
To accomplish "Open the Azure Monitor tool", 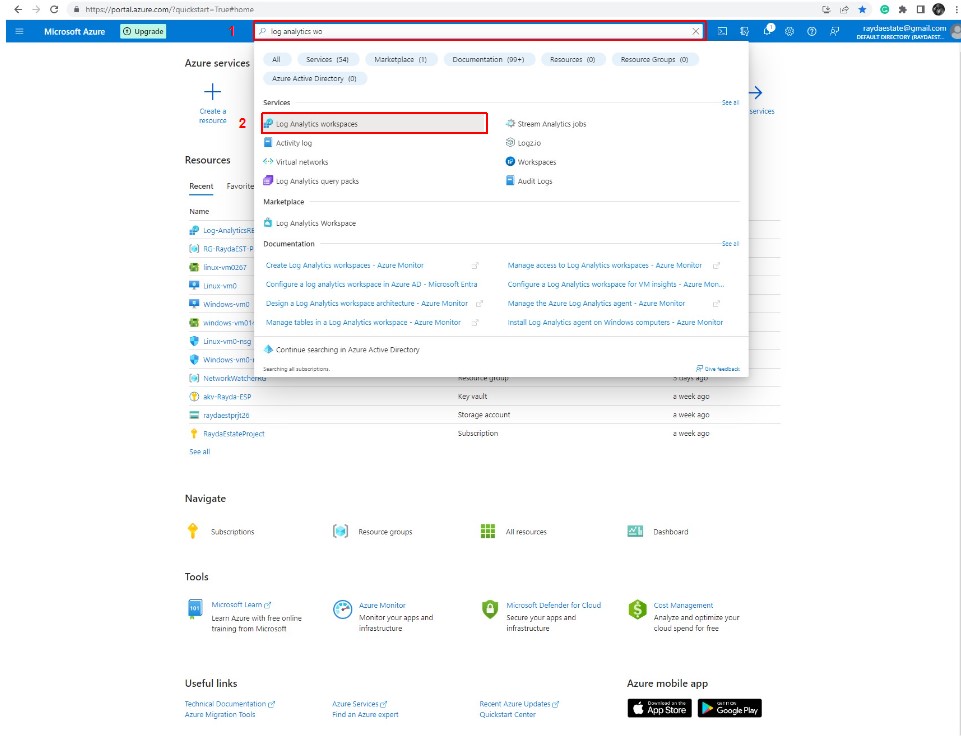I will pos(382,605).
